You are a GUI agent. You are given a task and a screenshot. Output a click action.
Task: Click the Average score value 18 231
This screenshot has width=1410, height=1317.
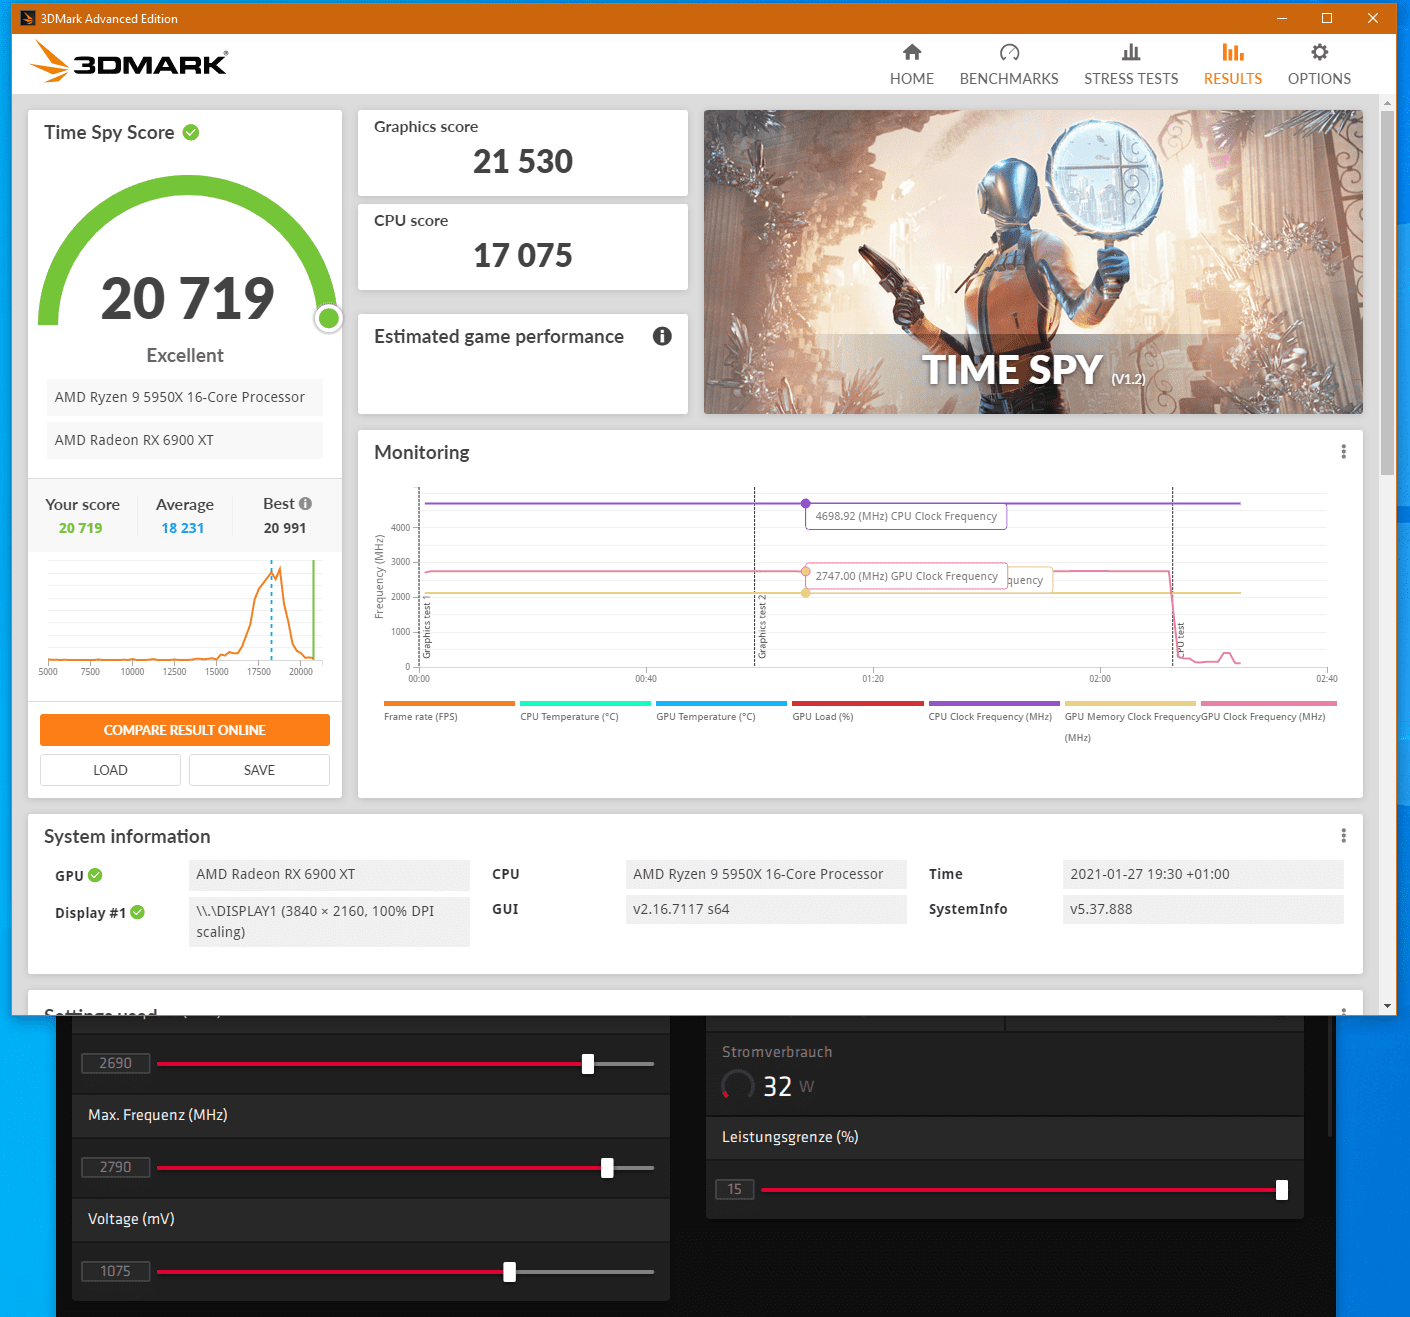(x=183, y=528)
